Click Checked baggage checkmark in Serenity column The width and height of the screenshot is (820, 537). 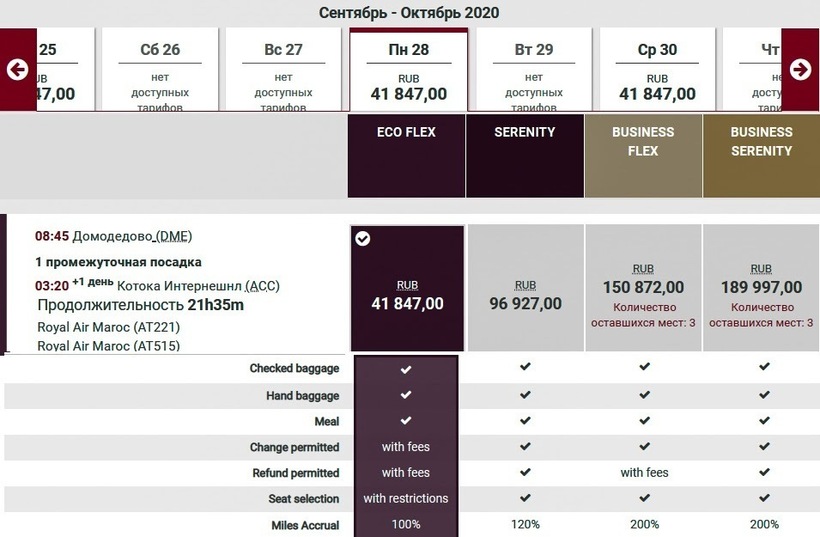(x=525, y=368)
